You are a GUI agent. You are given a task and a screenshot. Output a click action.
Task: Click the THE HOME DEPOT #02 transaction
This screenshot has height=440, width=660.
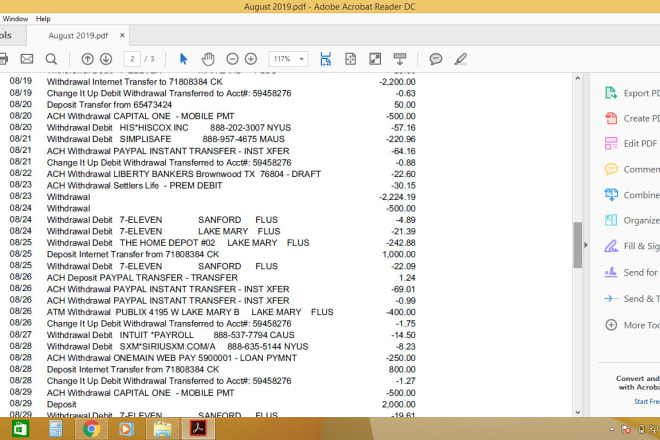(178, 243)
